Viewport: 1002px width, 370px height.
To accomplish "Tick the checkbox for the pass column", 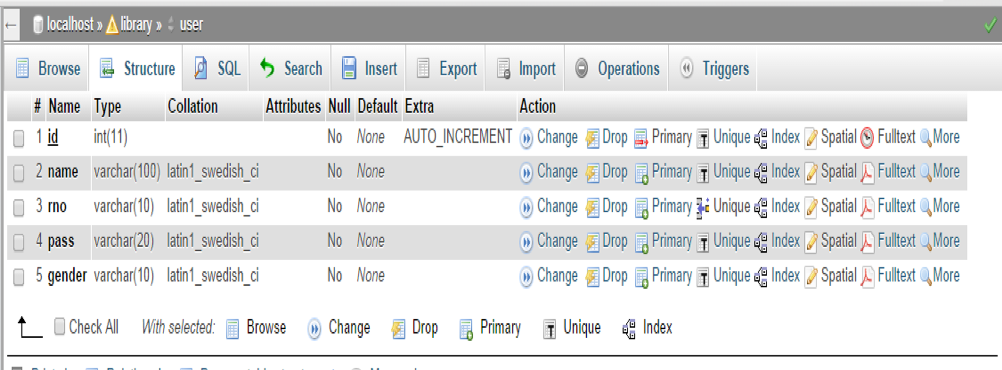I will [x=19, y=242].
